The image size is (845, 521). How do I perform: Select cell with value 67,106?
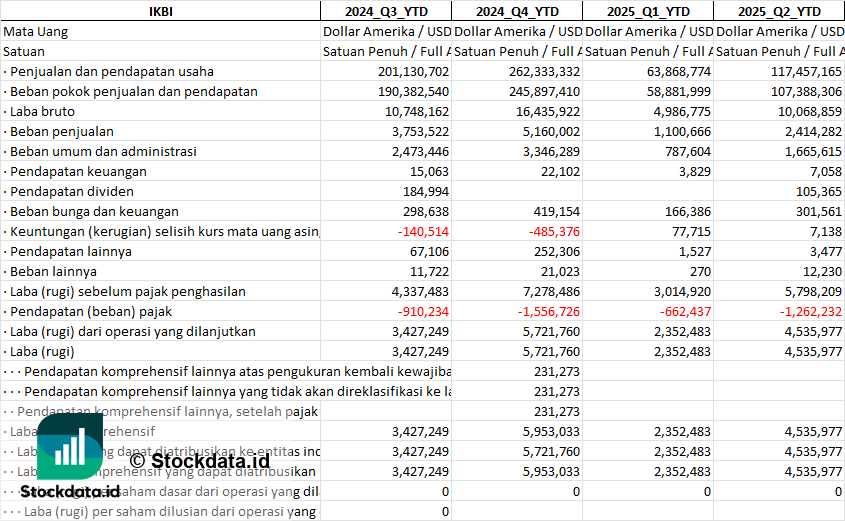click(386, 251)
